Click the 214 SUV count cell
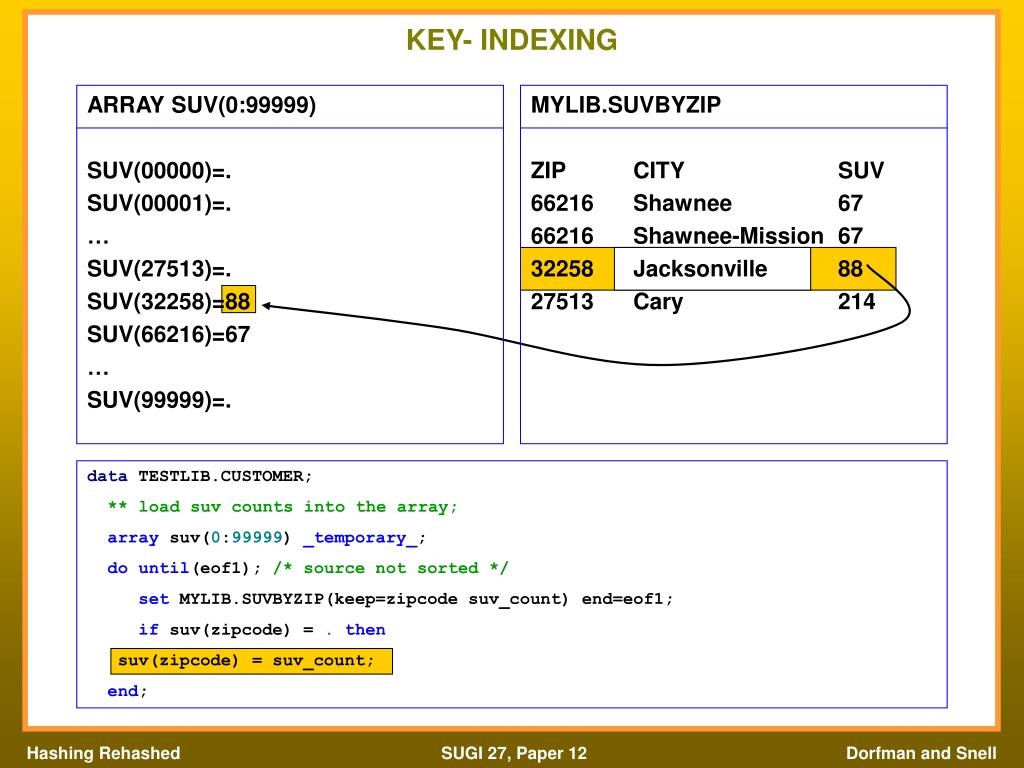The width and height of the screenshot is (1024, 768). [x=856, y=302]
